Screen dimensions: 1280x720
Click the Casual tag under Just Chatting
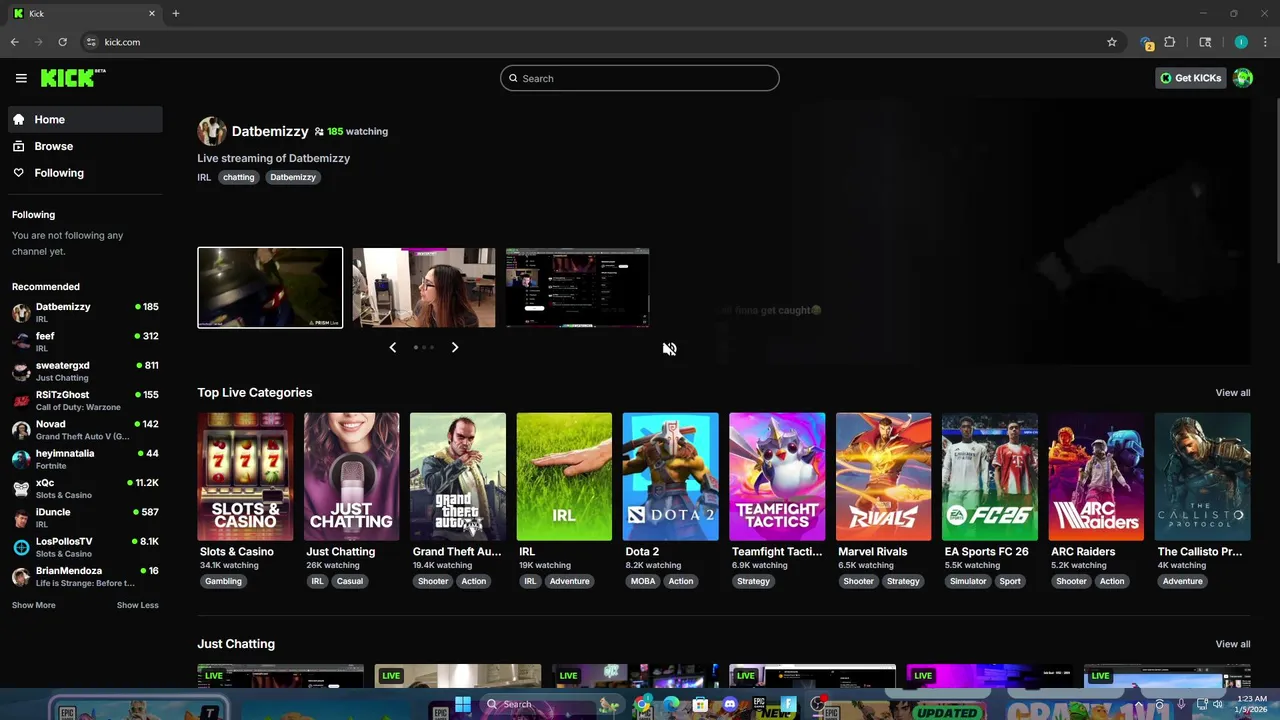[350, 581]
